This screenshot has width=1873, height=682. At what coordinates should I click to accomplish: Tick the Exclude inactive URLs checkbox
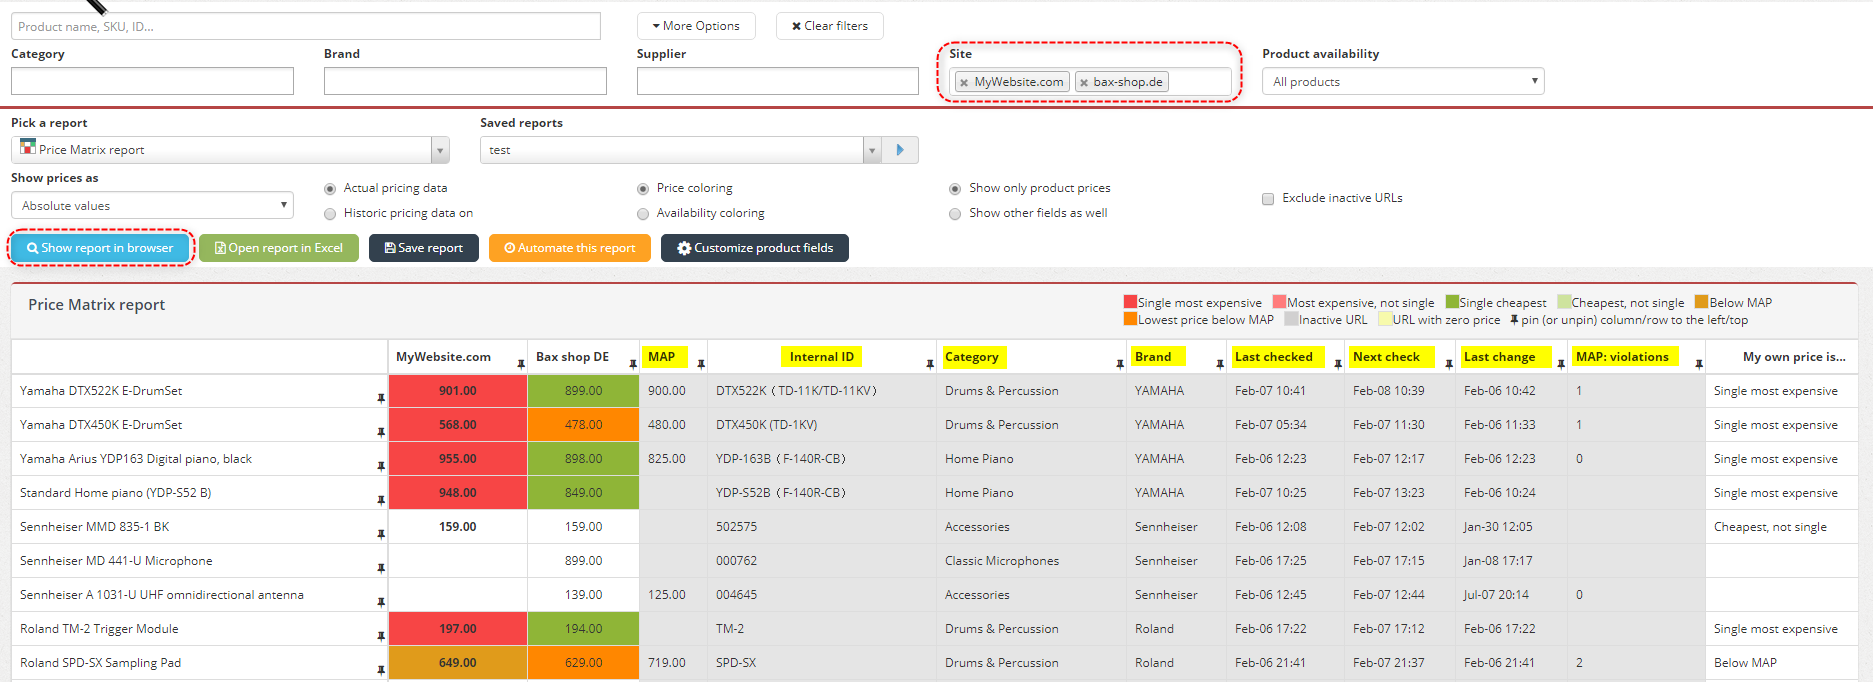pyautogui.click(x=1268, y=199)
